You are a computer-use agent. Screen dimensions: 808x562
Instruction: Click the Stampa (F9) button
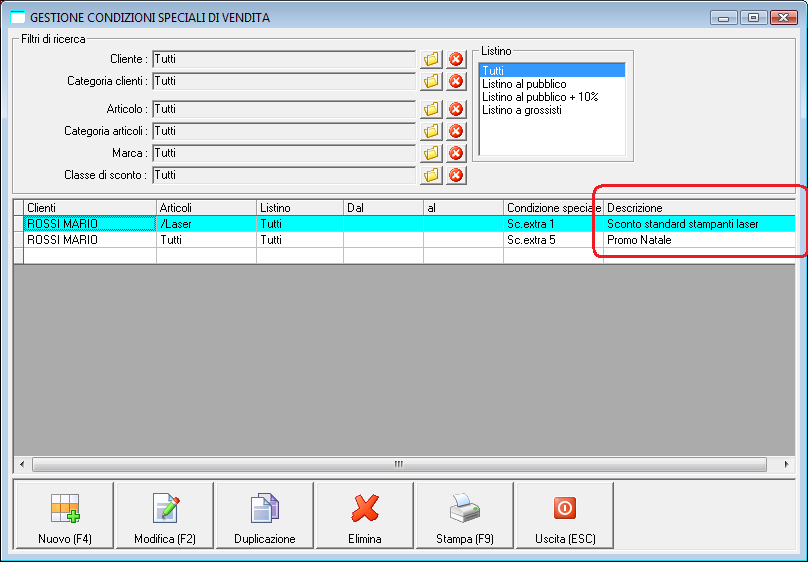[465, 516]
